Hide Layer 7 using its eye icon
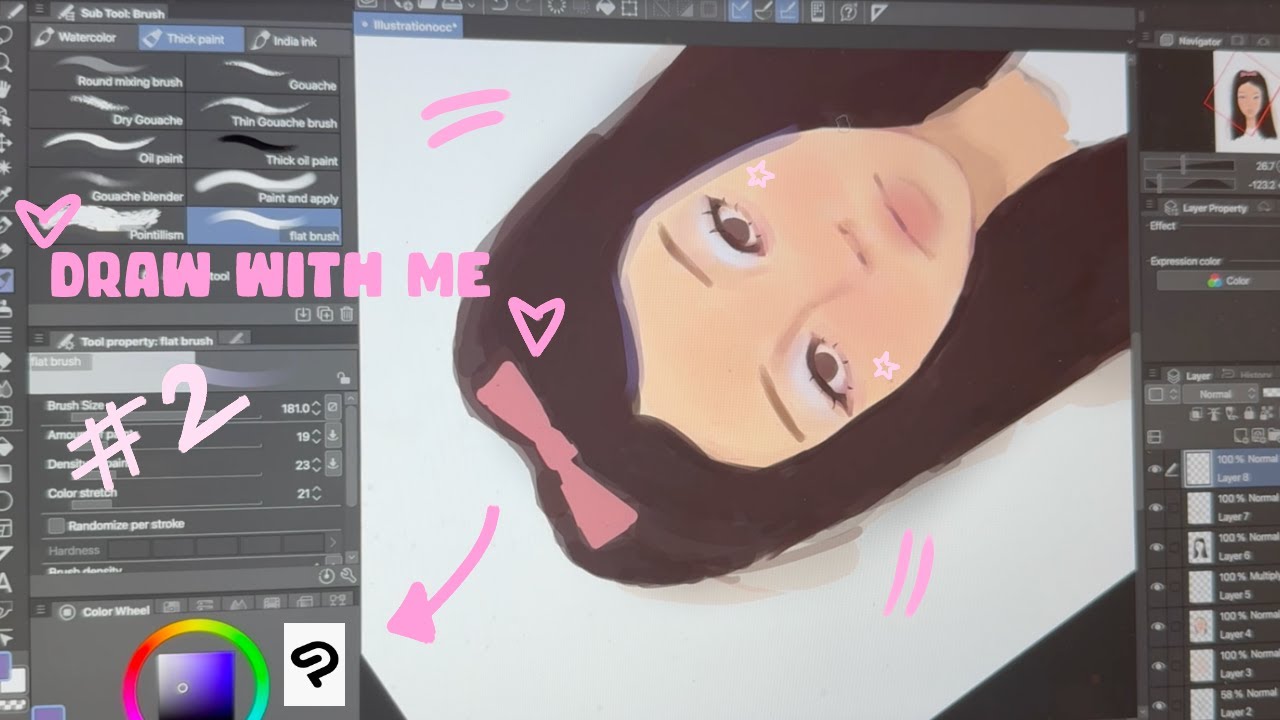1280x720 pixels. [1157, 507]
